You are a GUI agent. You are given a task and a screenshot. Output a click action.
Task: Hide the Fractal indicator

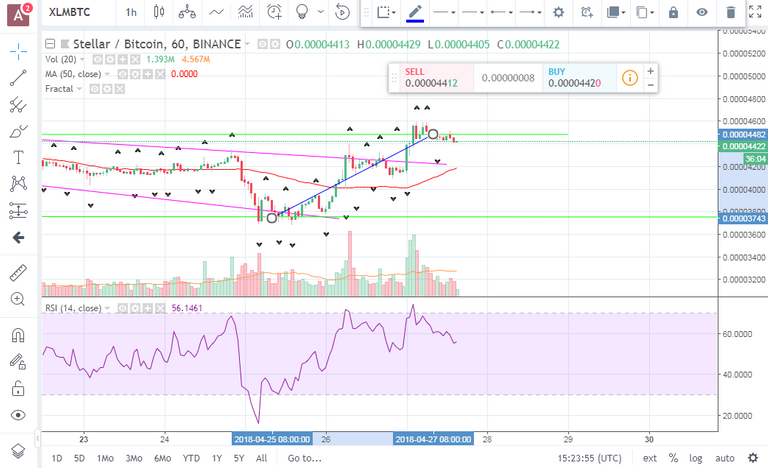coord(95,89)
